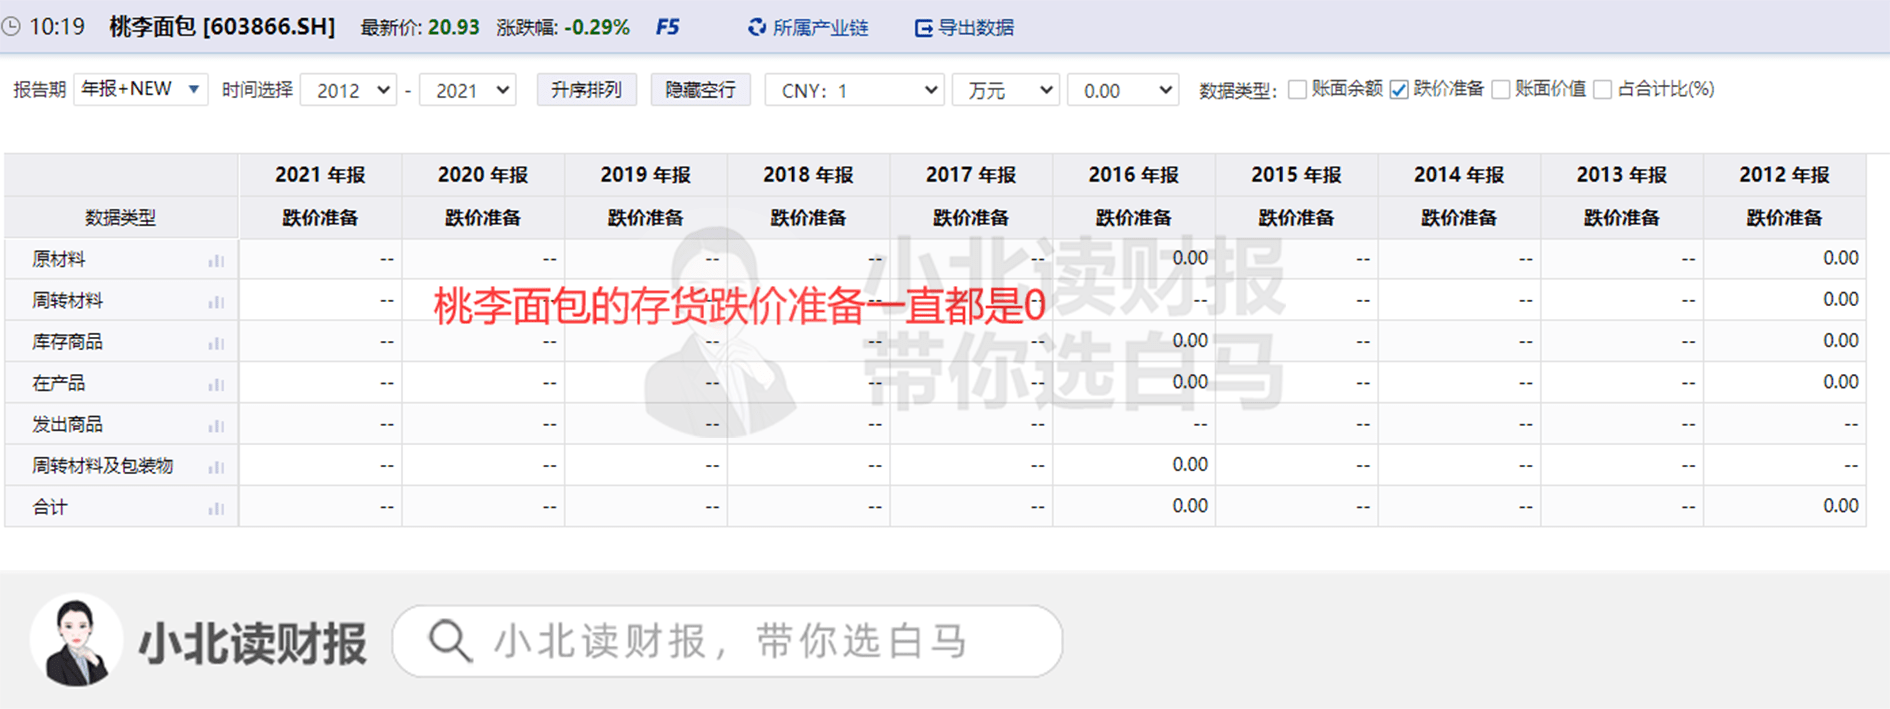Image resolution: width=1890 pixels, height=709 pixels.
Task: Select the 2015 年报 column header
Action: (x=1297, y=175)
